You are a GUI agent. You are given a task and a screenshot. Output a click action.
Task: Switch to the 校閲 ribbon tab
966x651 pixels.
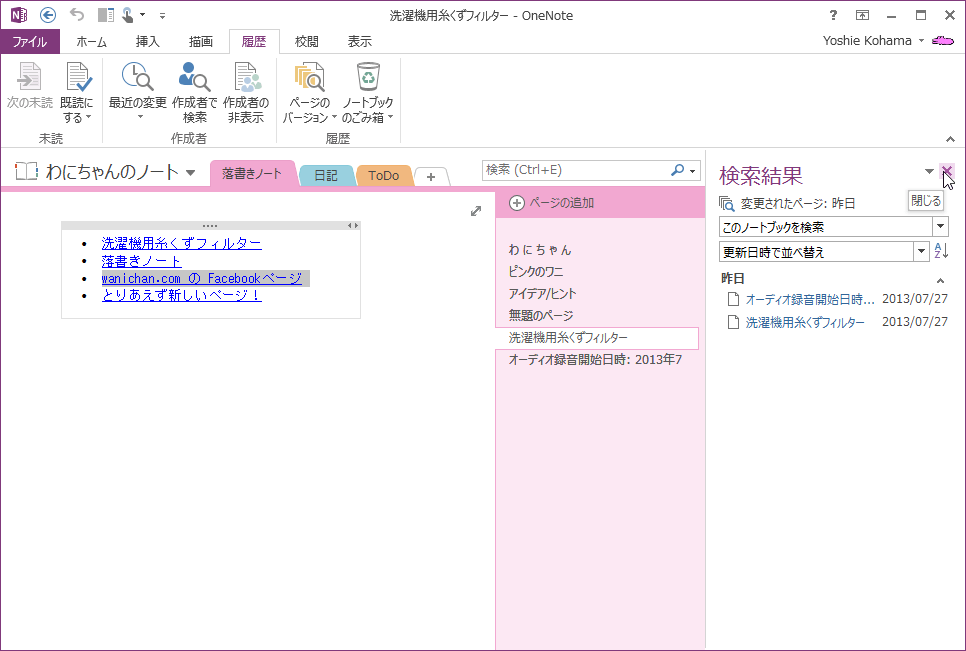[x=307, y=41]
